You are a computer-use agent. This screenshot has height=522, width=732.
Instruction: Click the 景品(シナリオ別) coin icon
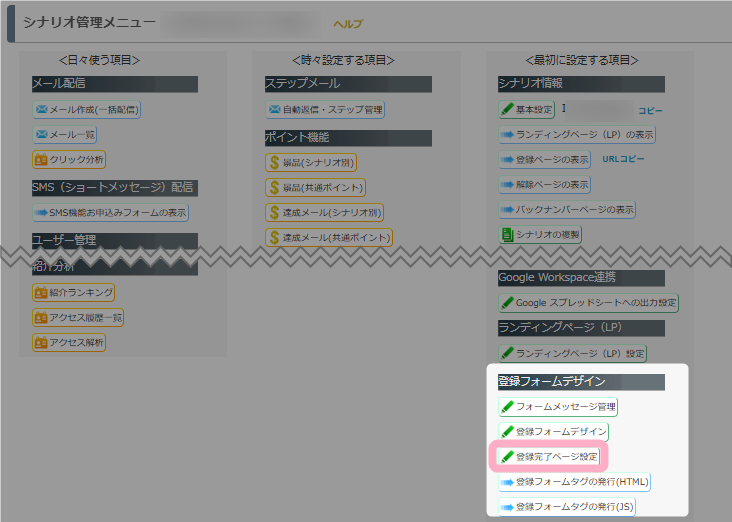coord(274,162)
